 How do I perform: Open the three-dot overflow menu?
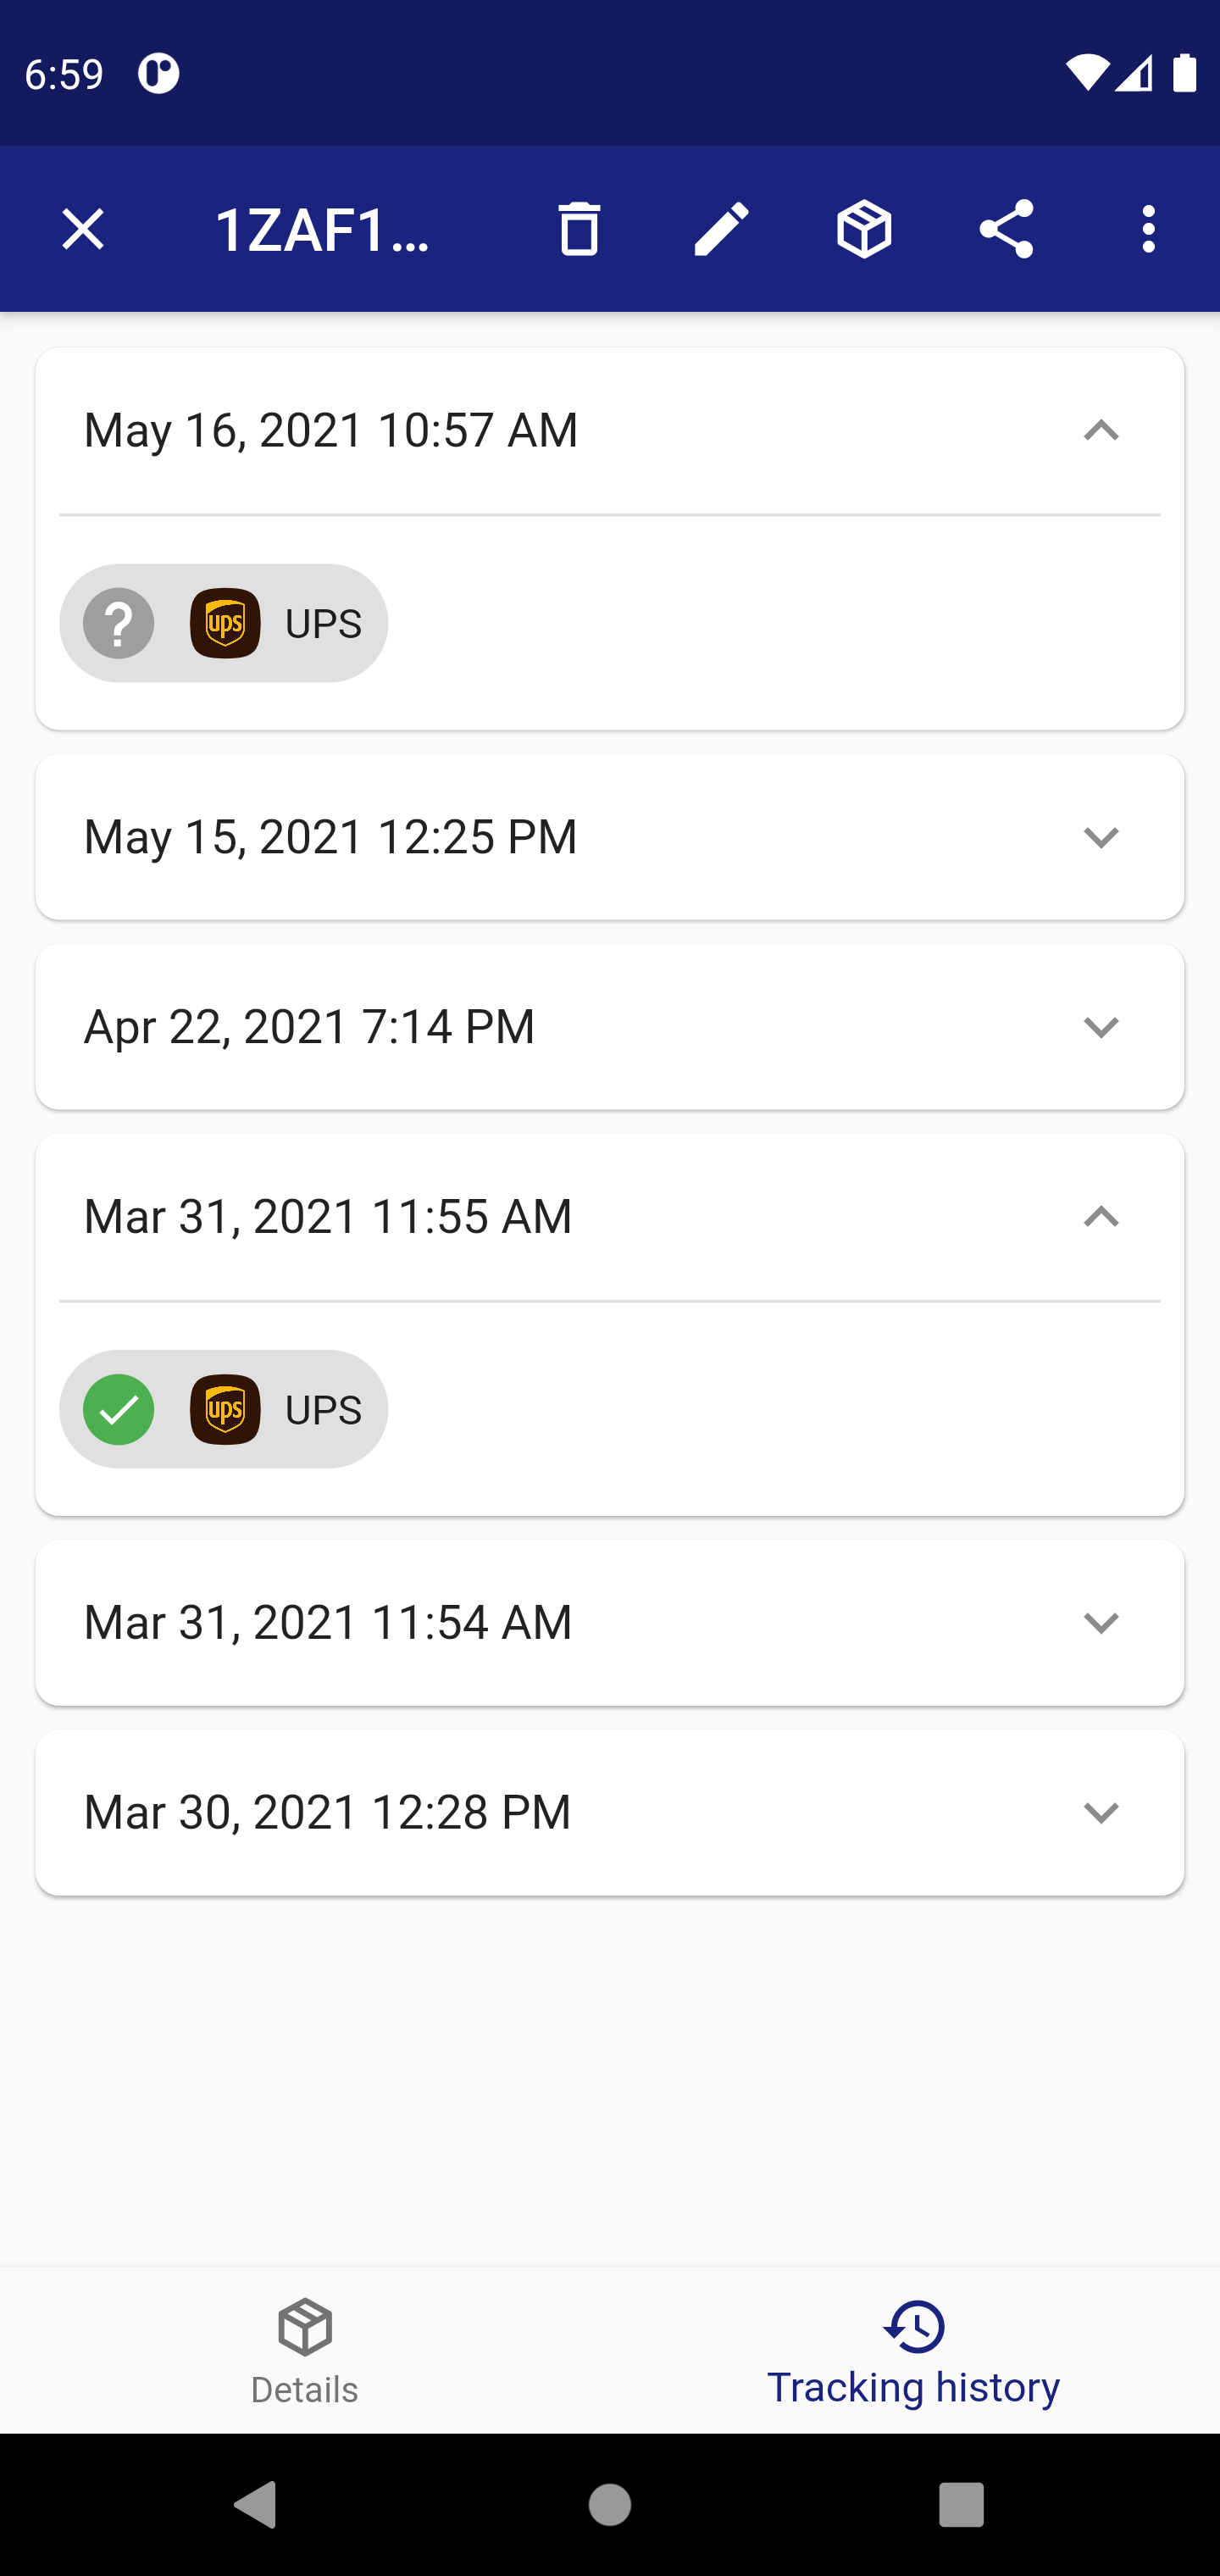1148,229
